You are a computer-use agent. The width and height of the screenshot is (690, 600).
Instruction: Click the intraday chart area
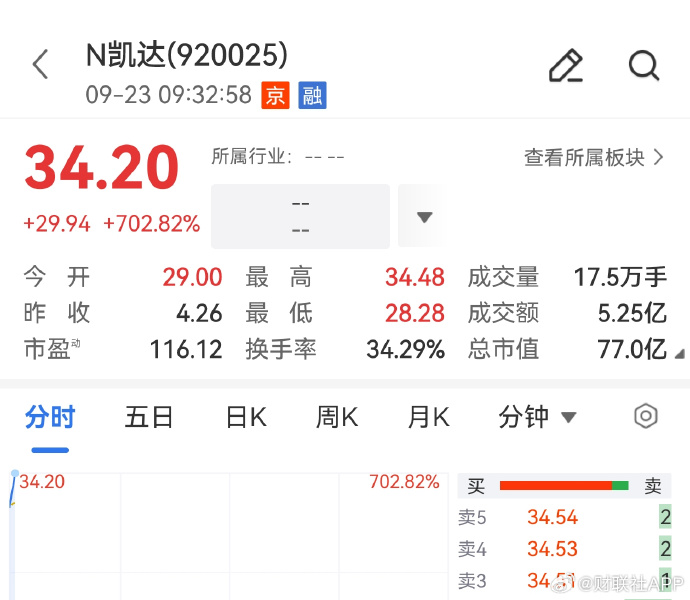pyautogui.click(x=229, y=537)
